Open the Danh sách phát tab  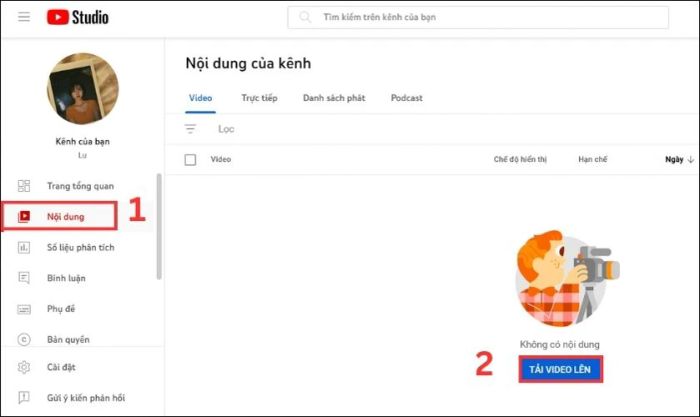pyautogui.click(x=334, y=98)
